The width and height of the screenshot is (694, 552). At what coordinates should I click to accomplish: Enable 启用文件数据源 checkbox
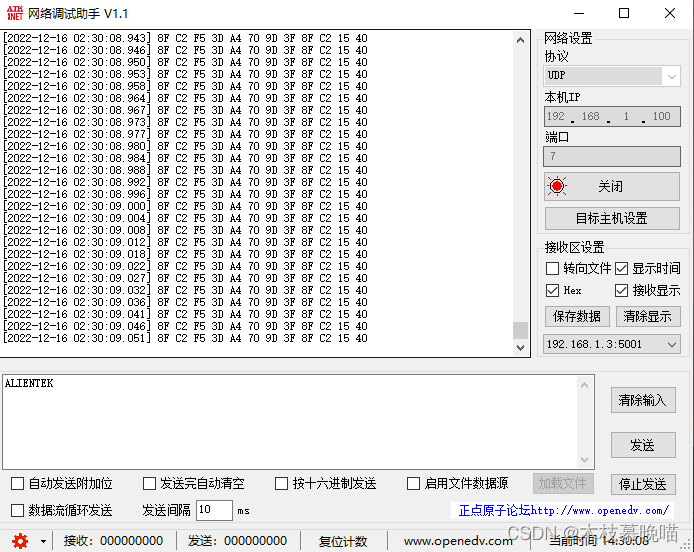tap(413, 483)
